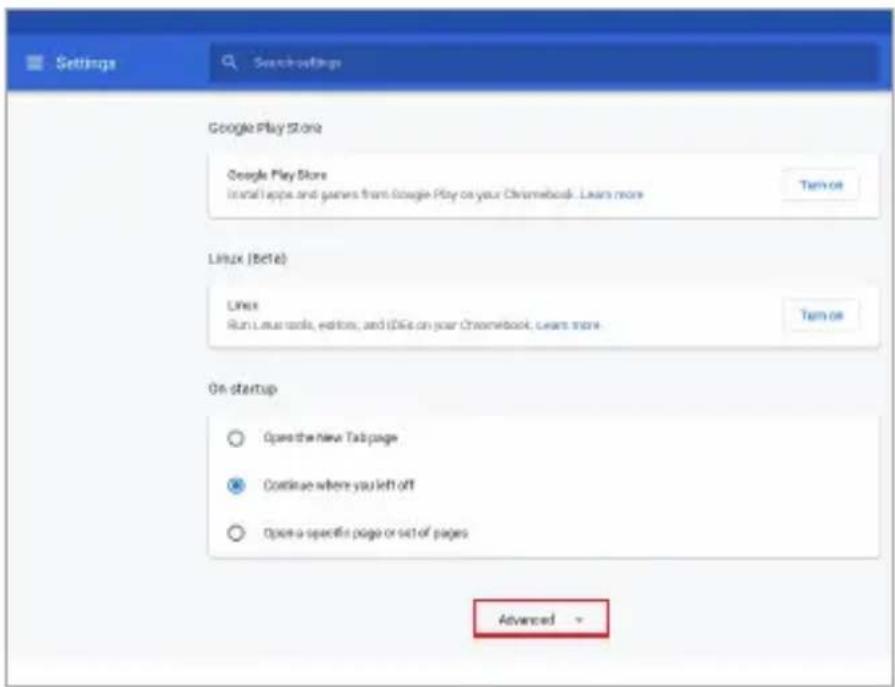Focus the Search settings field
Viewport: 895px width, 687px height.
(x=543, y=63)
